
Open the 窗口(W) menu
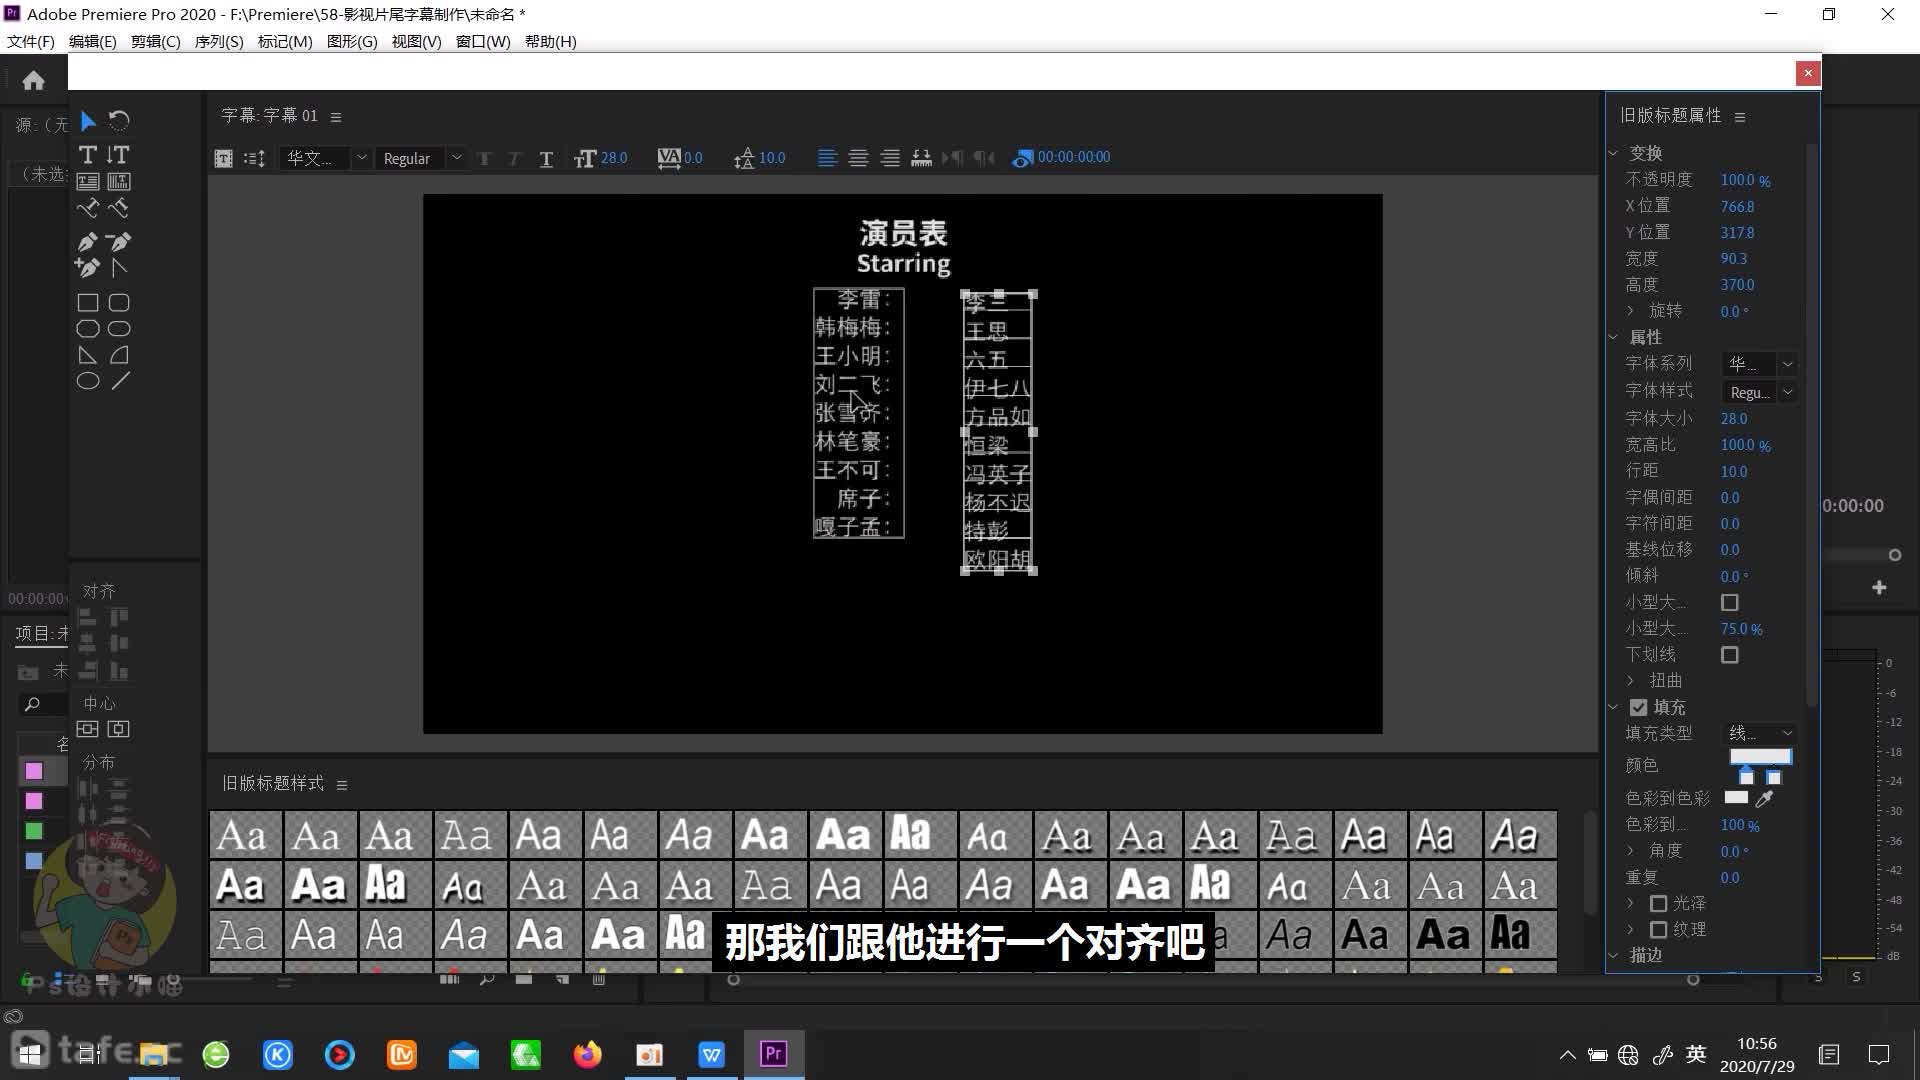click(x=483, y=41)
